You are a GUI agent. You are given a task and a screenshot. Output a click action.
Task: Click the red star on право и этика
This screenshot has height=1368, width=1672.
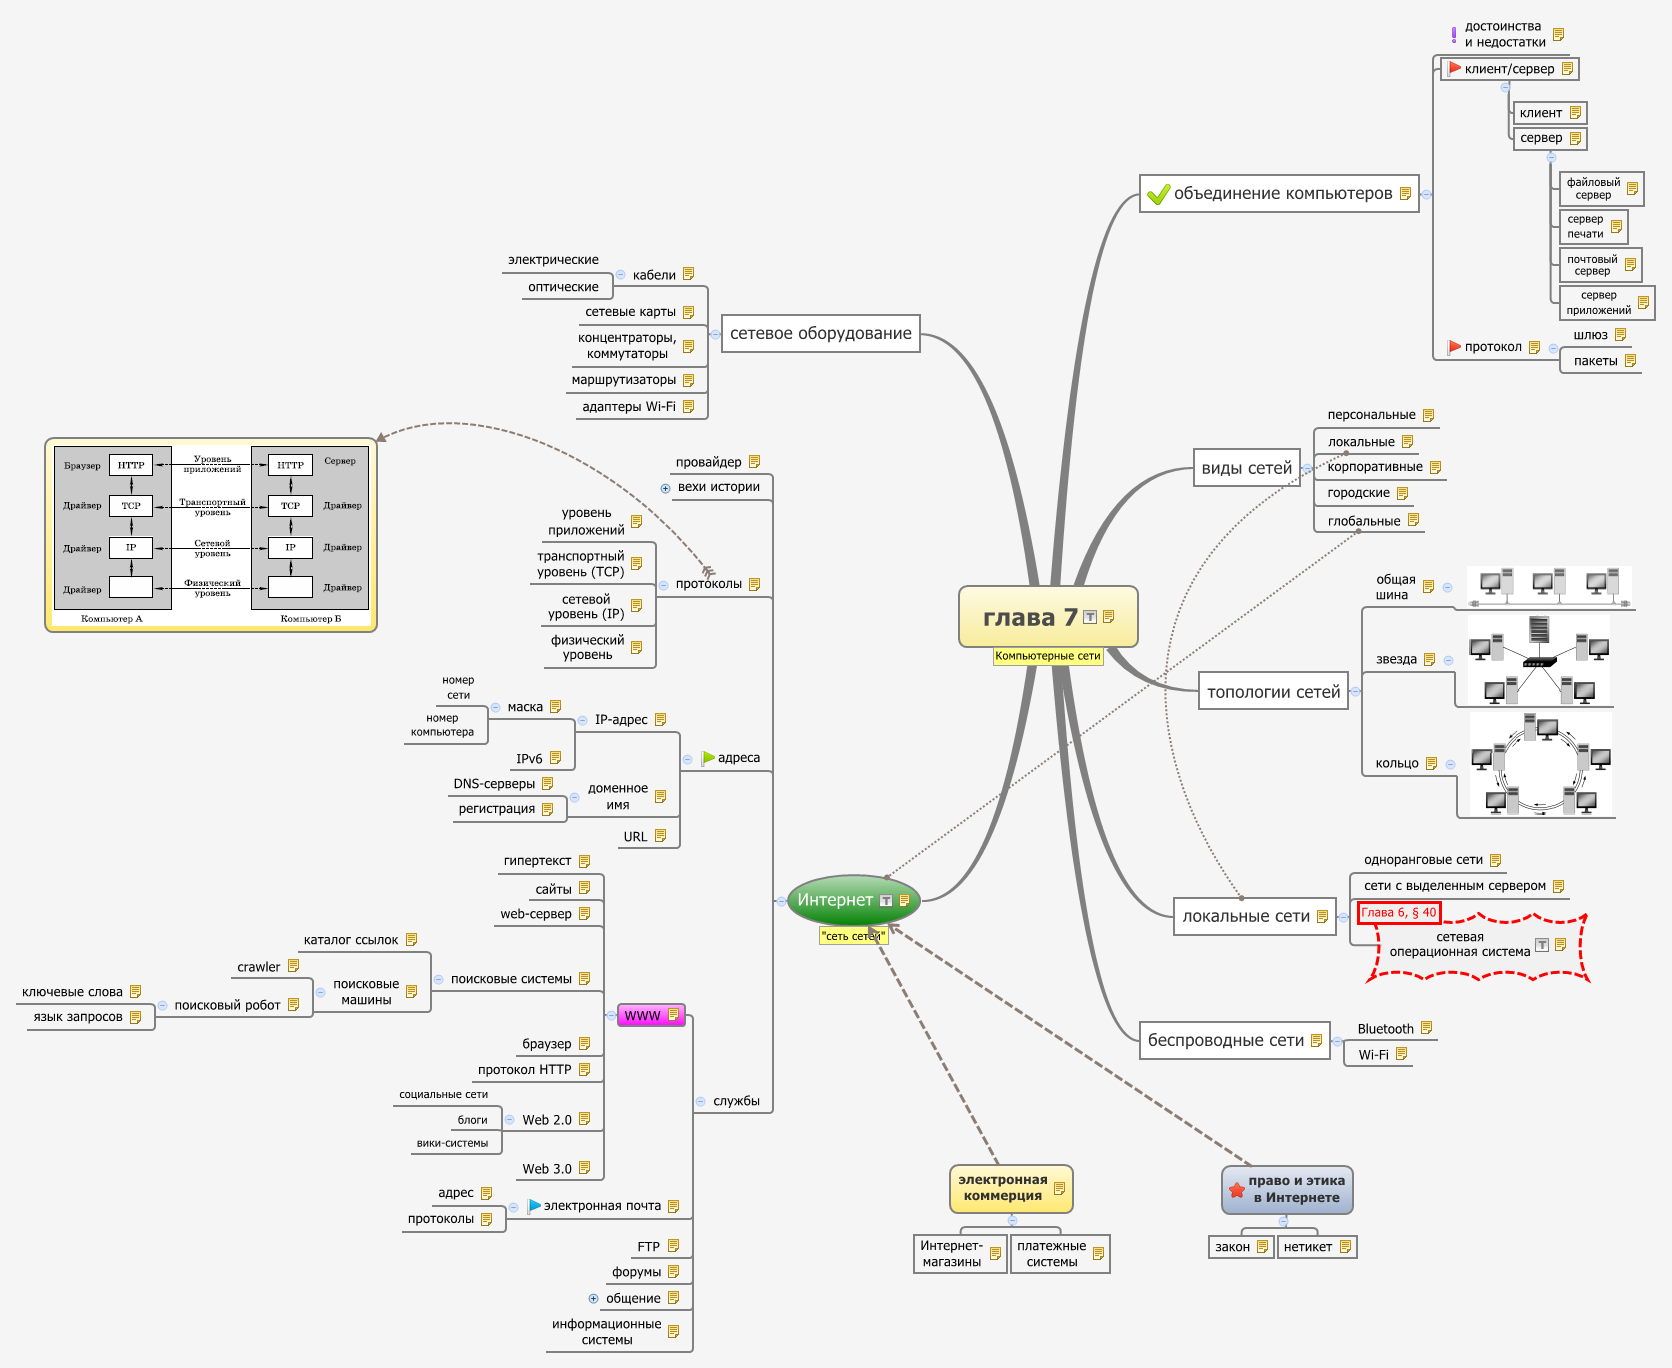tap(1237, 1190)
